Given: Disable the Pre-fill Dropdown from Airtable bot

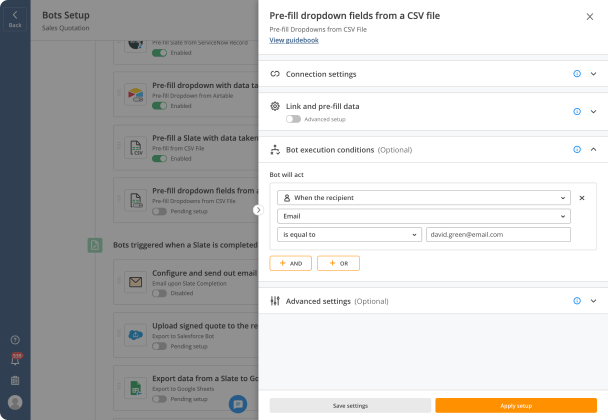Looking at the screenshot, I should (159, 106).
